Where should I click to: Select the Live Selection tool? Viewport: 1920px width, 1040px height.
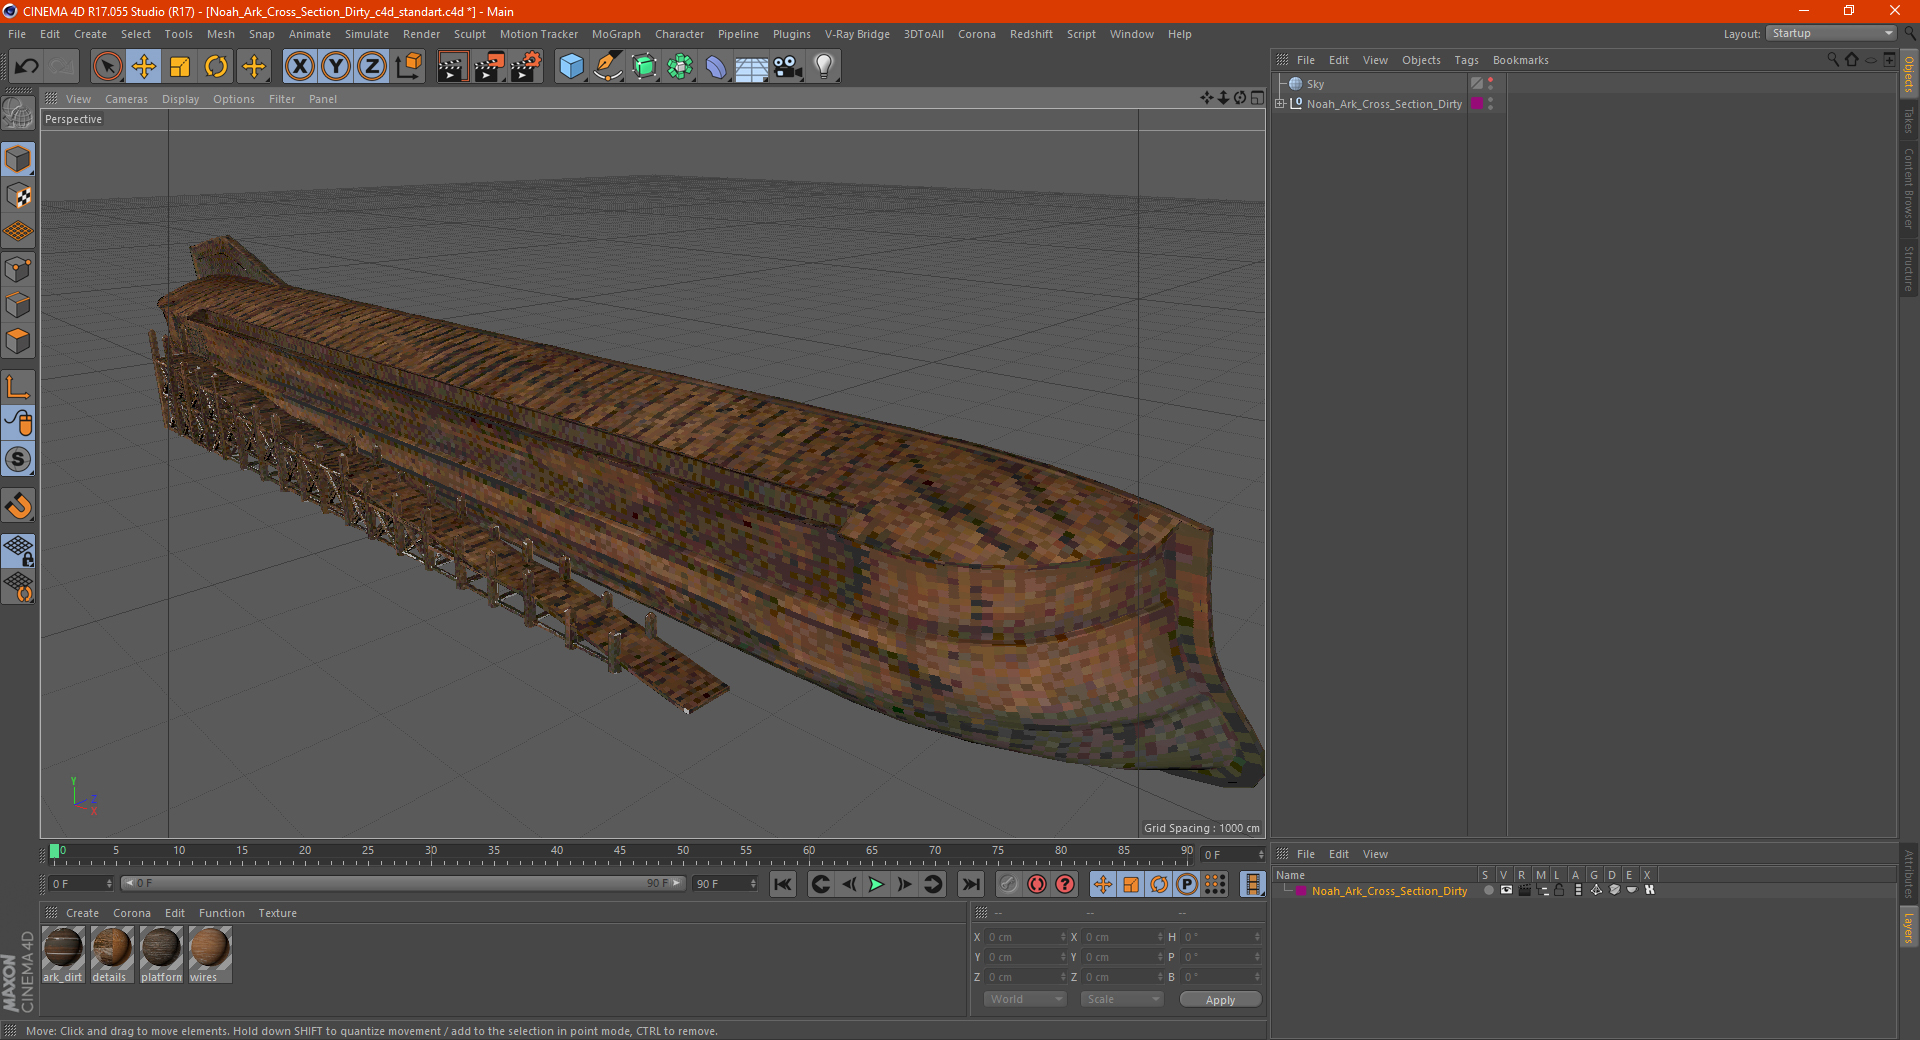(x=107, y=67)
